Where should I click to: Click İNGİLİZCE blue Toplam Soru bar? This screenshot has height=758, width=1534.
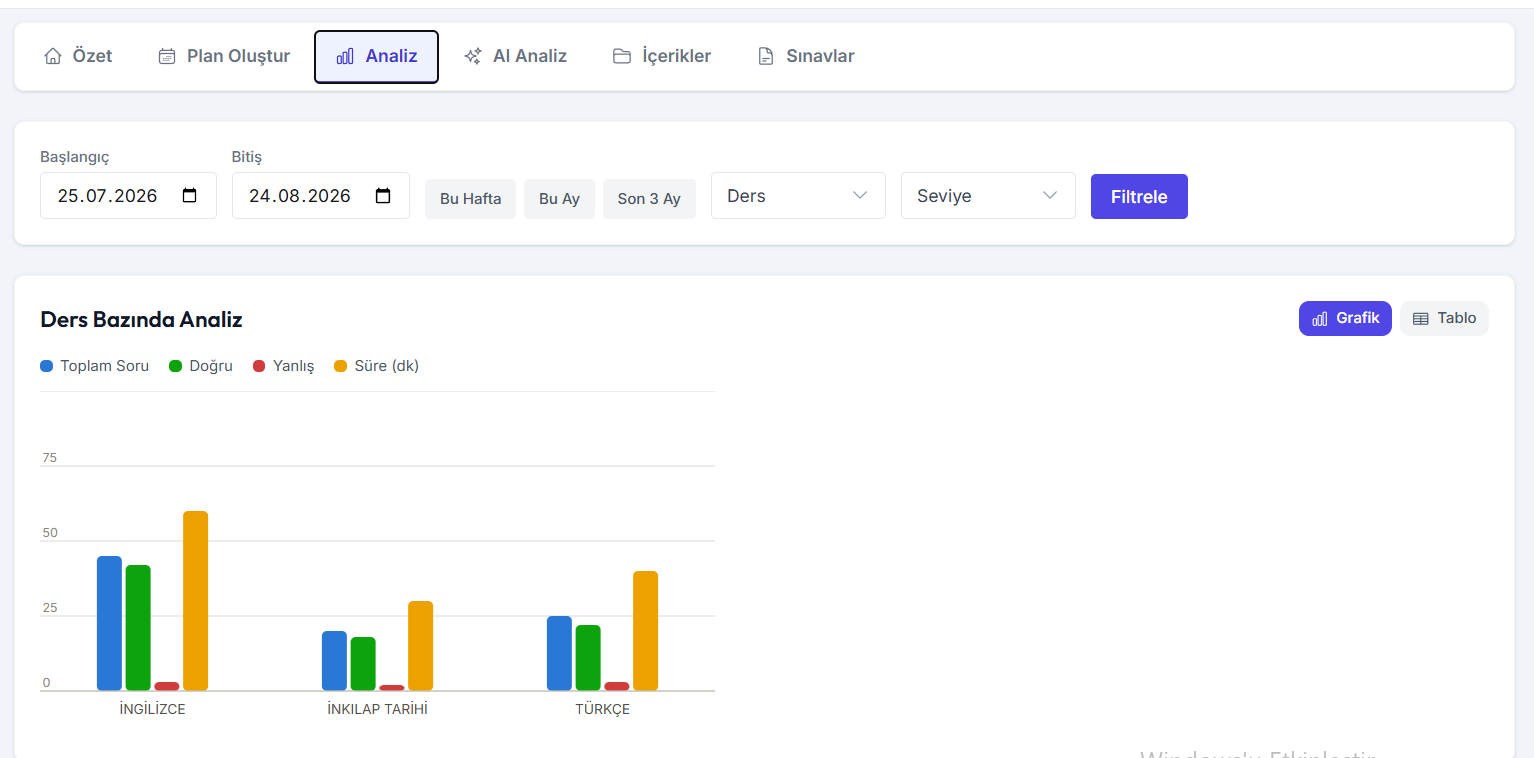109,623
